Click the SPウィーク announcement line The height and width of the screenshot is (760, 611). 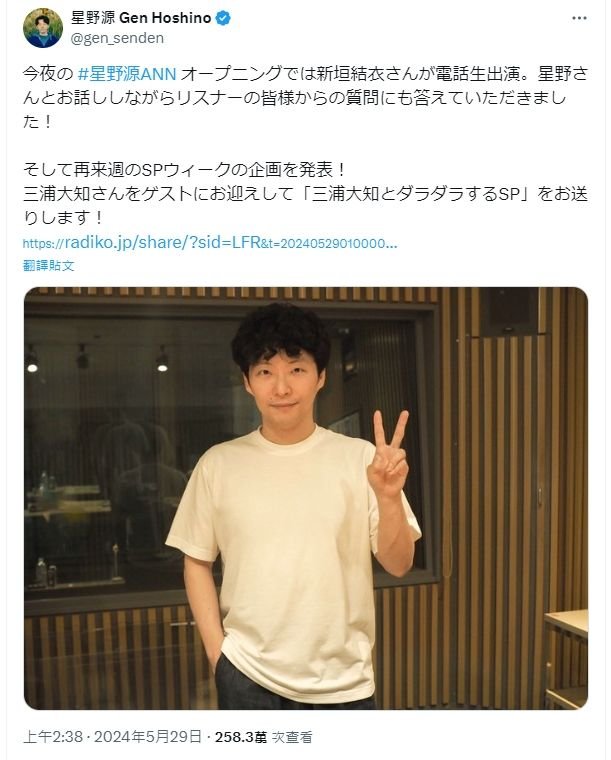[185, 170]
